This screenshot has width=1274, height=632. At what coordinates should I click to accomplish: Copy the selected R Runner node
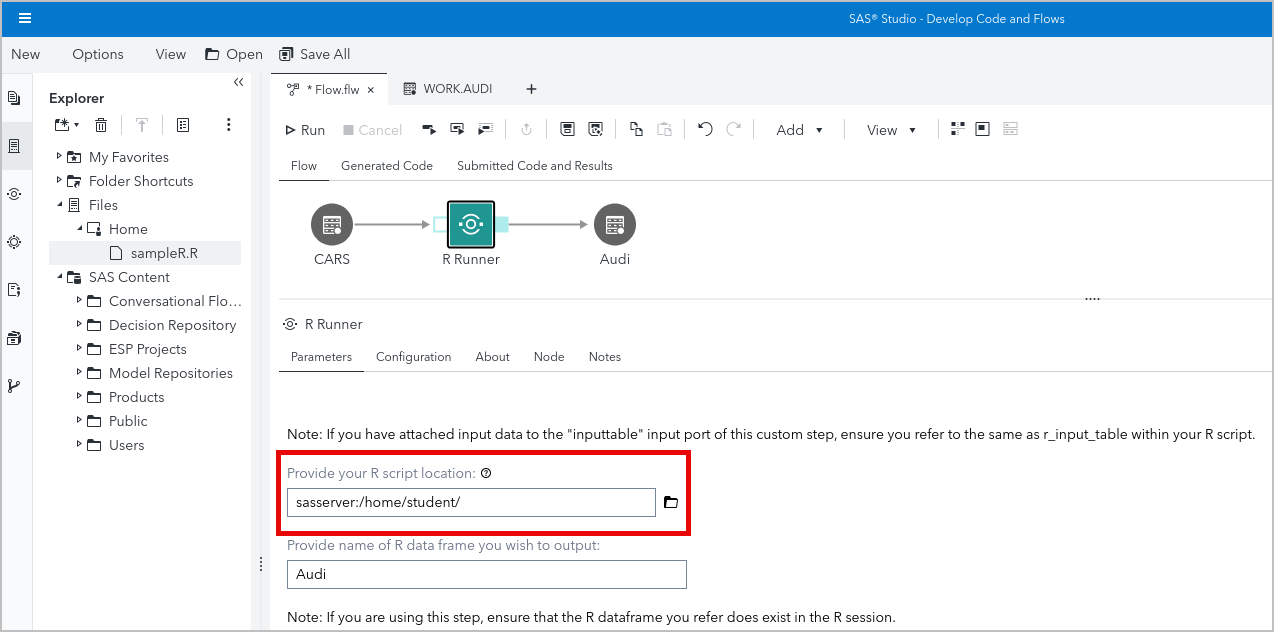[636, 129]
